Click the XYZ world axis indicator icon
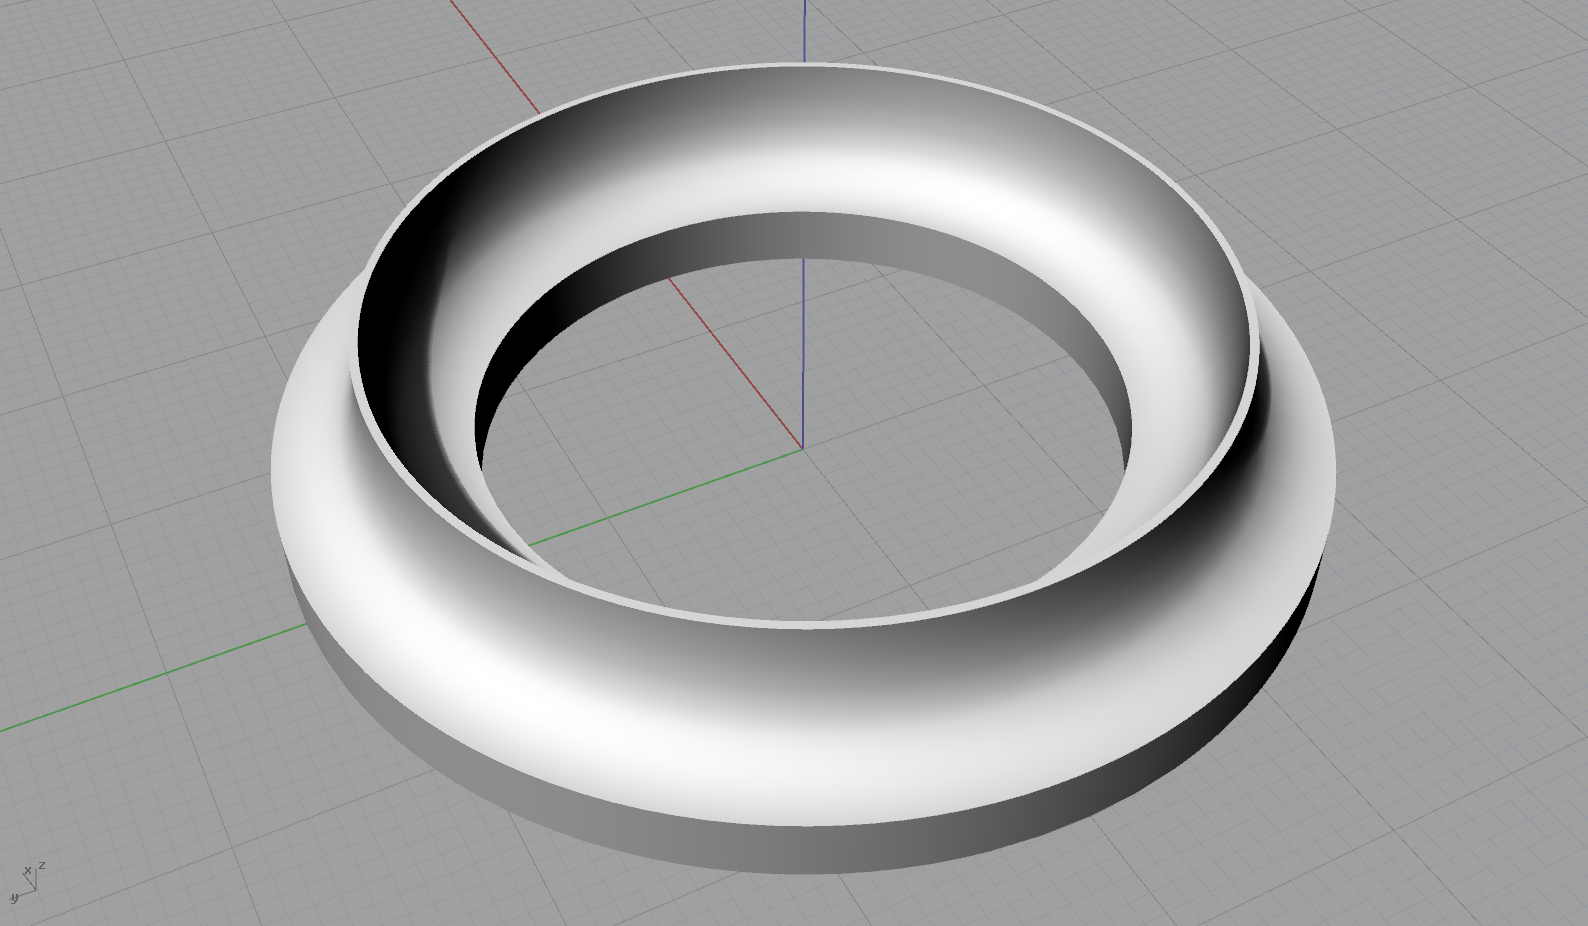This screenshot has height=926, width=1588. (x=28, y=883)
